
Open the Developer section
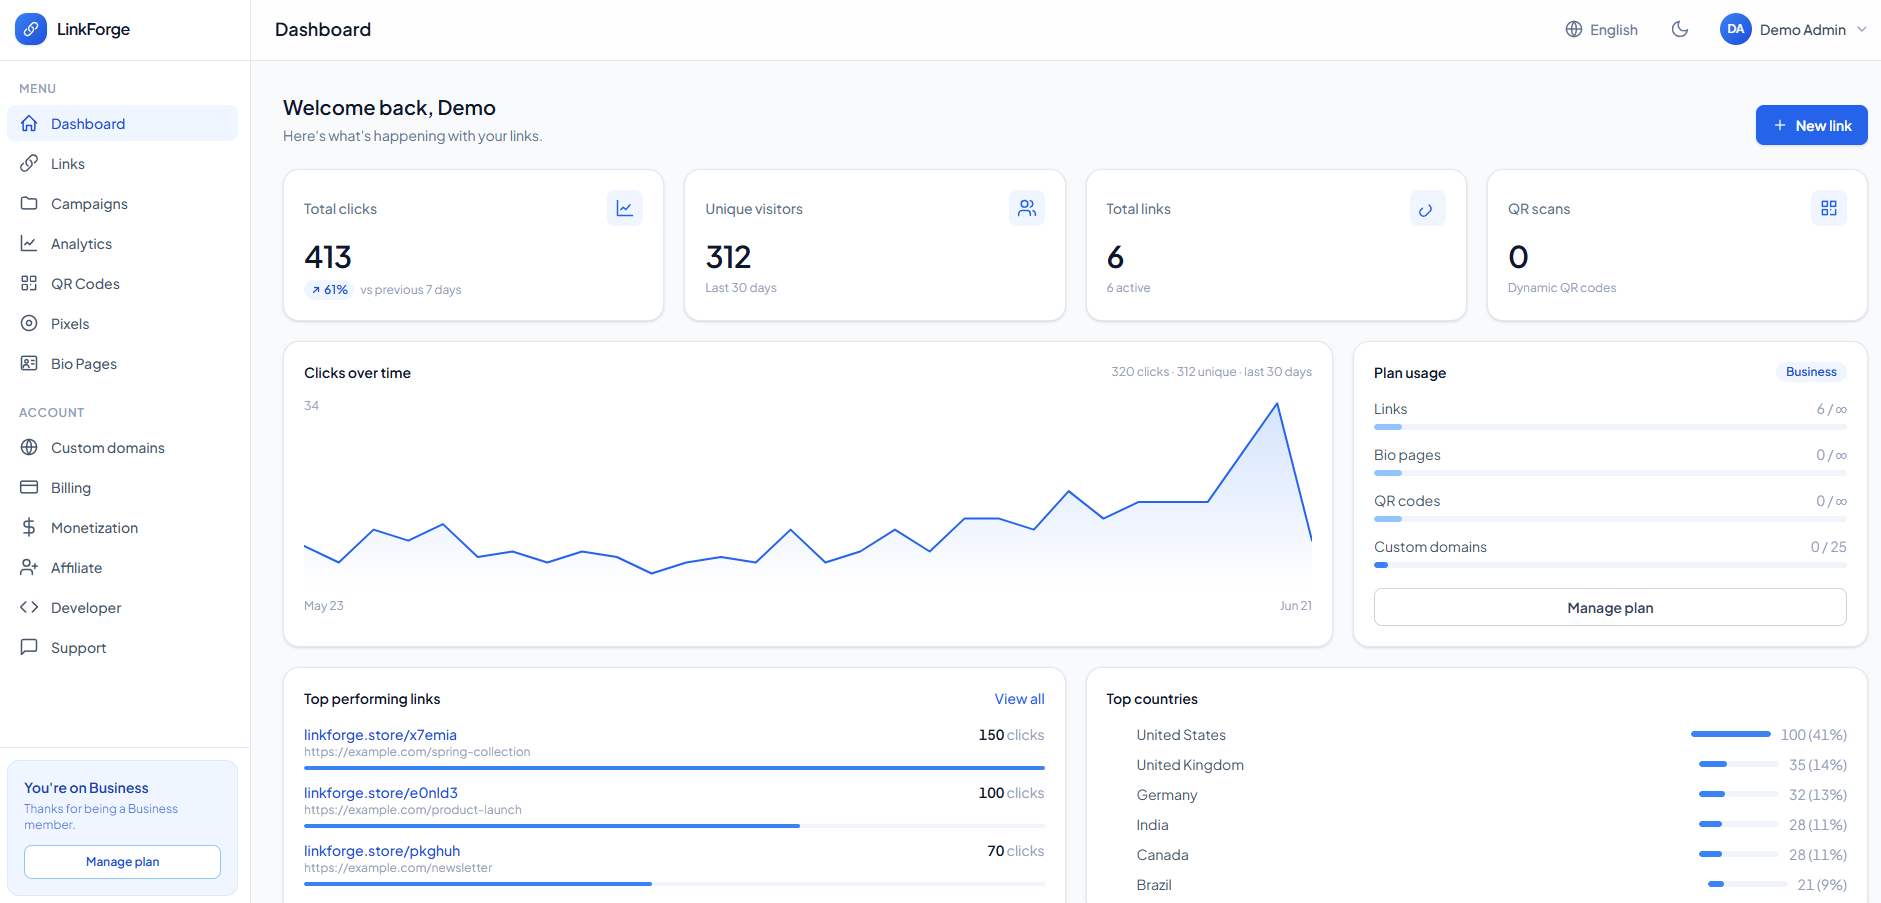122,607
